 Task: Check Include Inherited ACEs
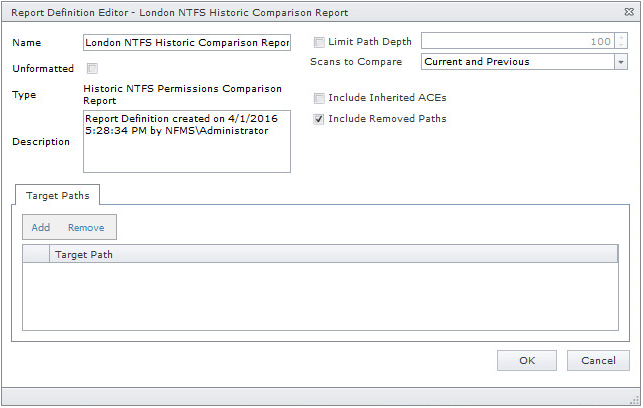[319, 98]
